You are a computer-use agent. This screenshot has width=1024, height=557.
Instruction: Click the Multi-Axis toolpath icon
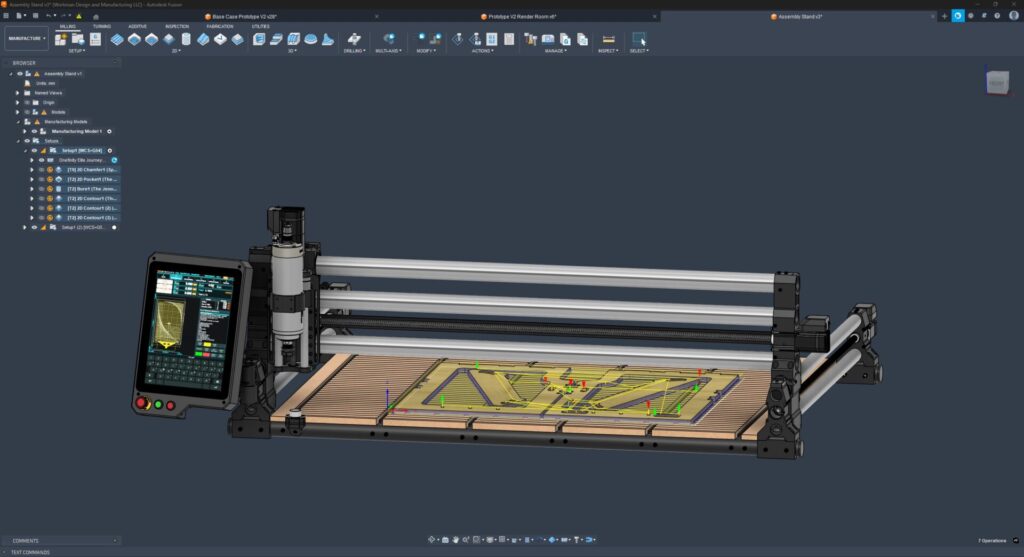tap(389, 39)
